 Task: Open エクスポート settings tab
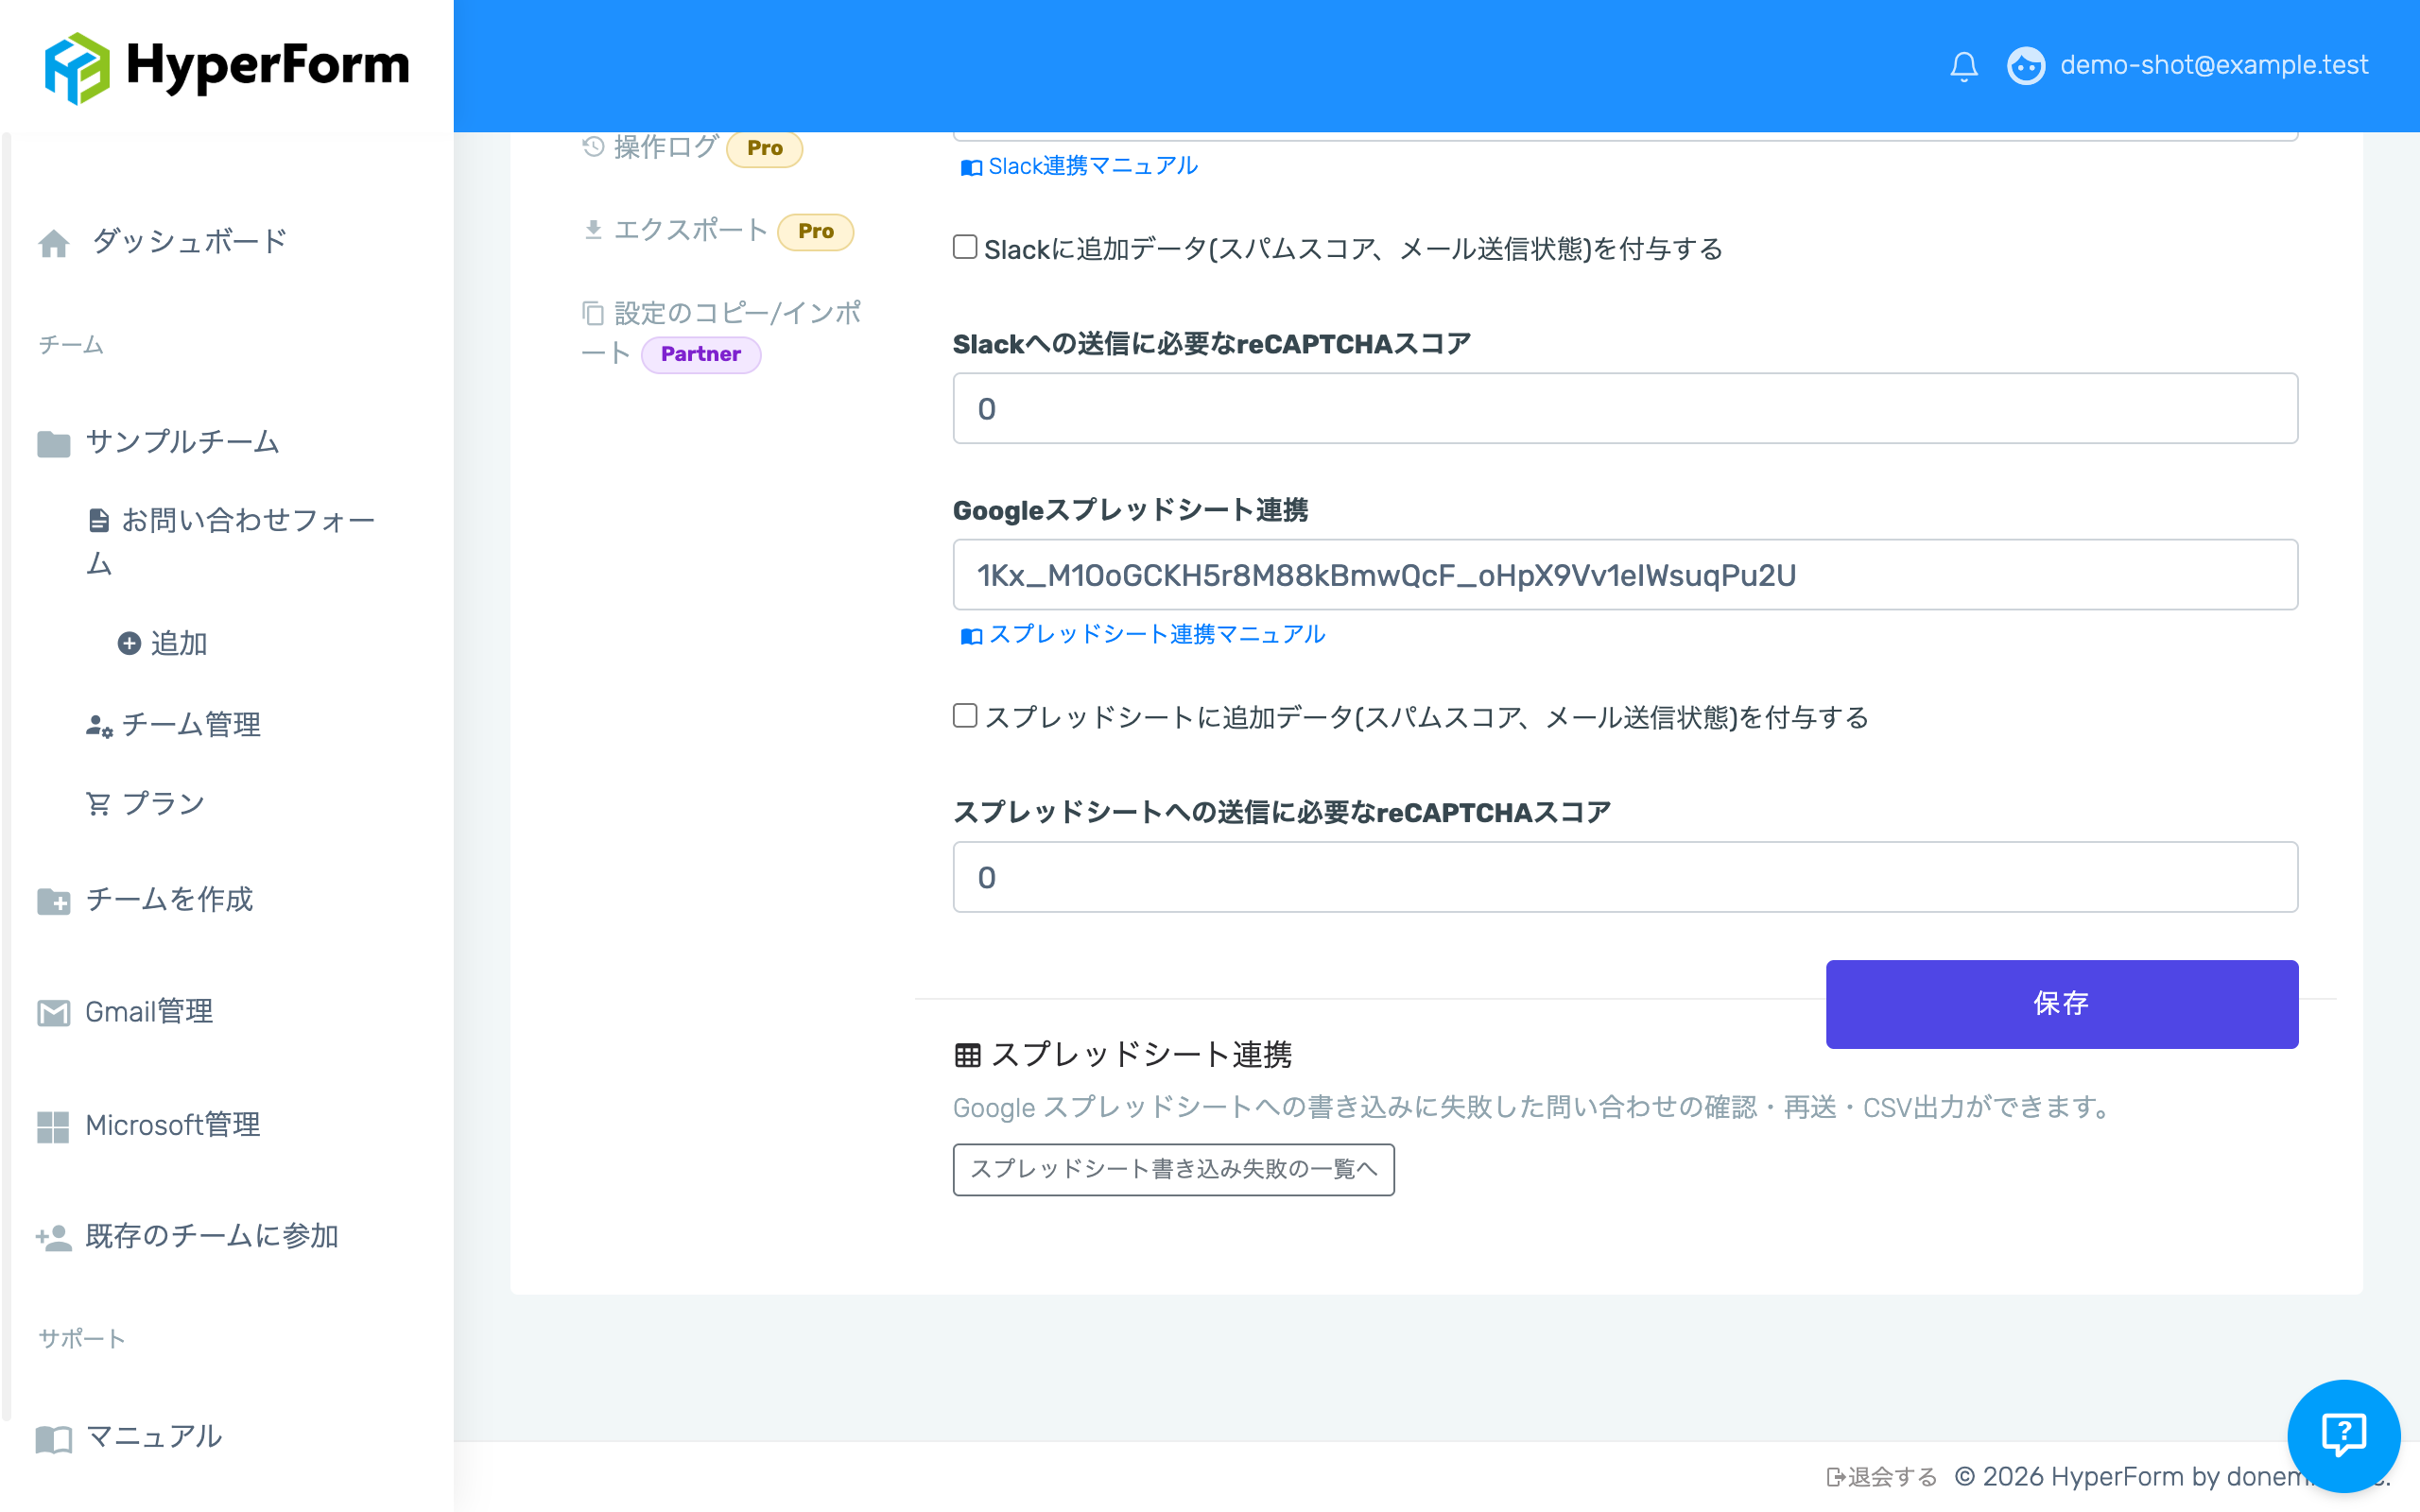690,230
